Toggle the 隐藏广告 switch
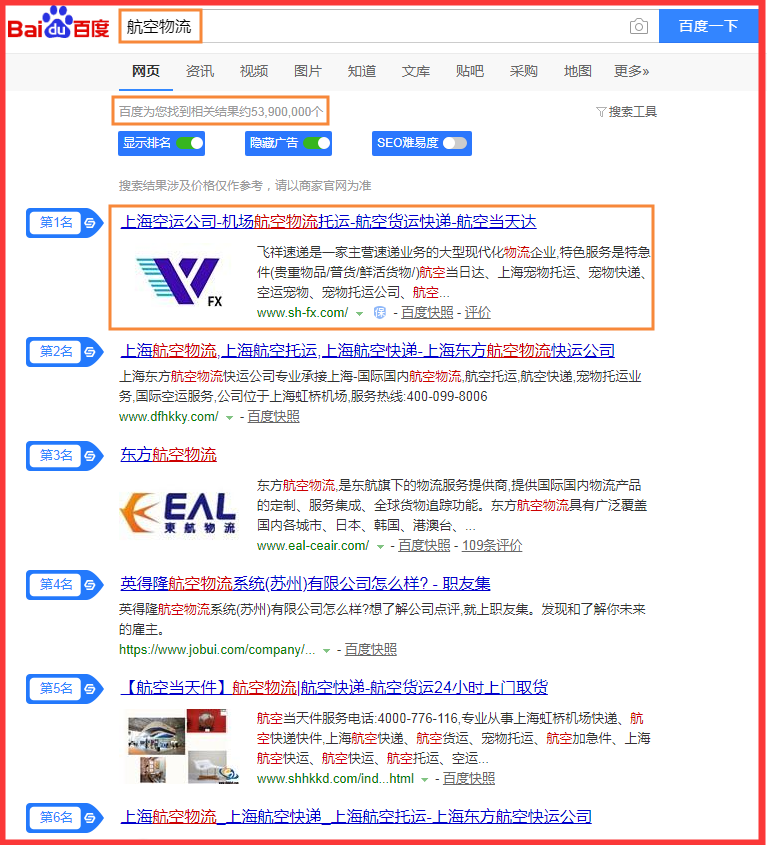This screenshot has width=767, height=845. point(316,143)
